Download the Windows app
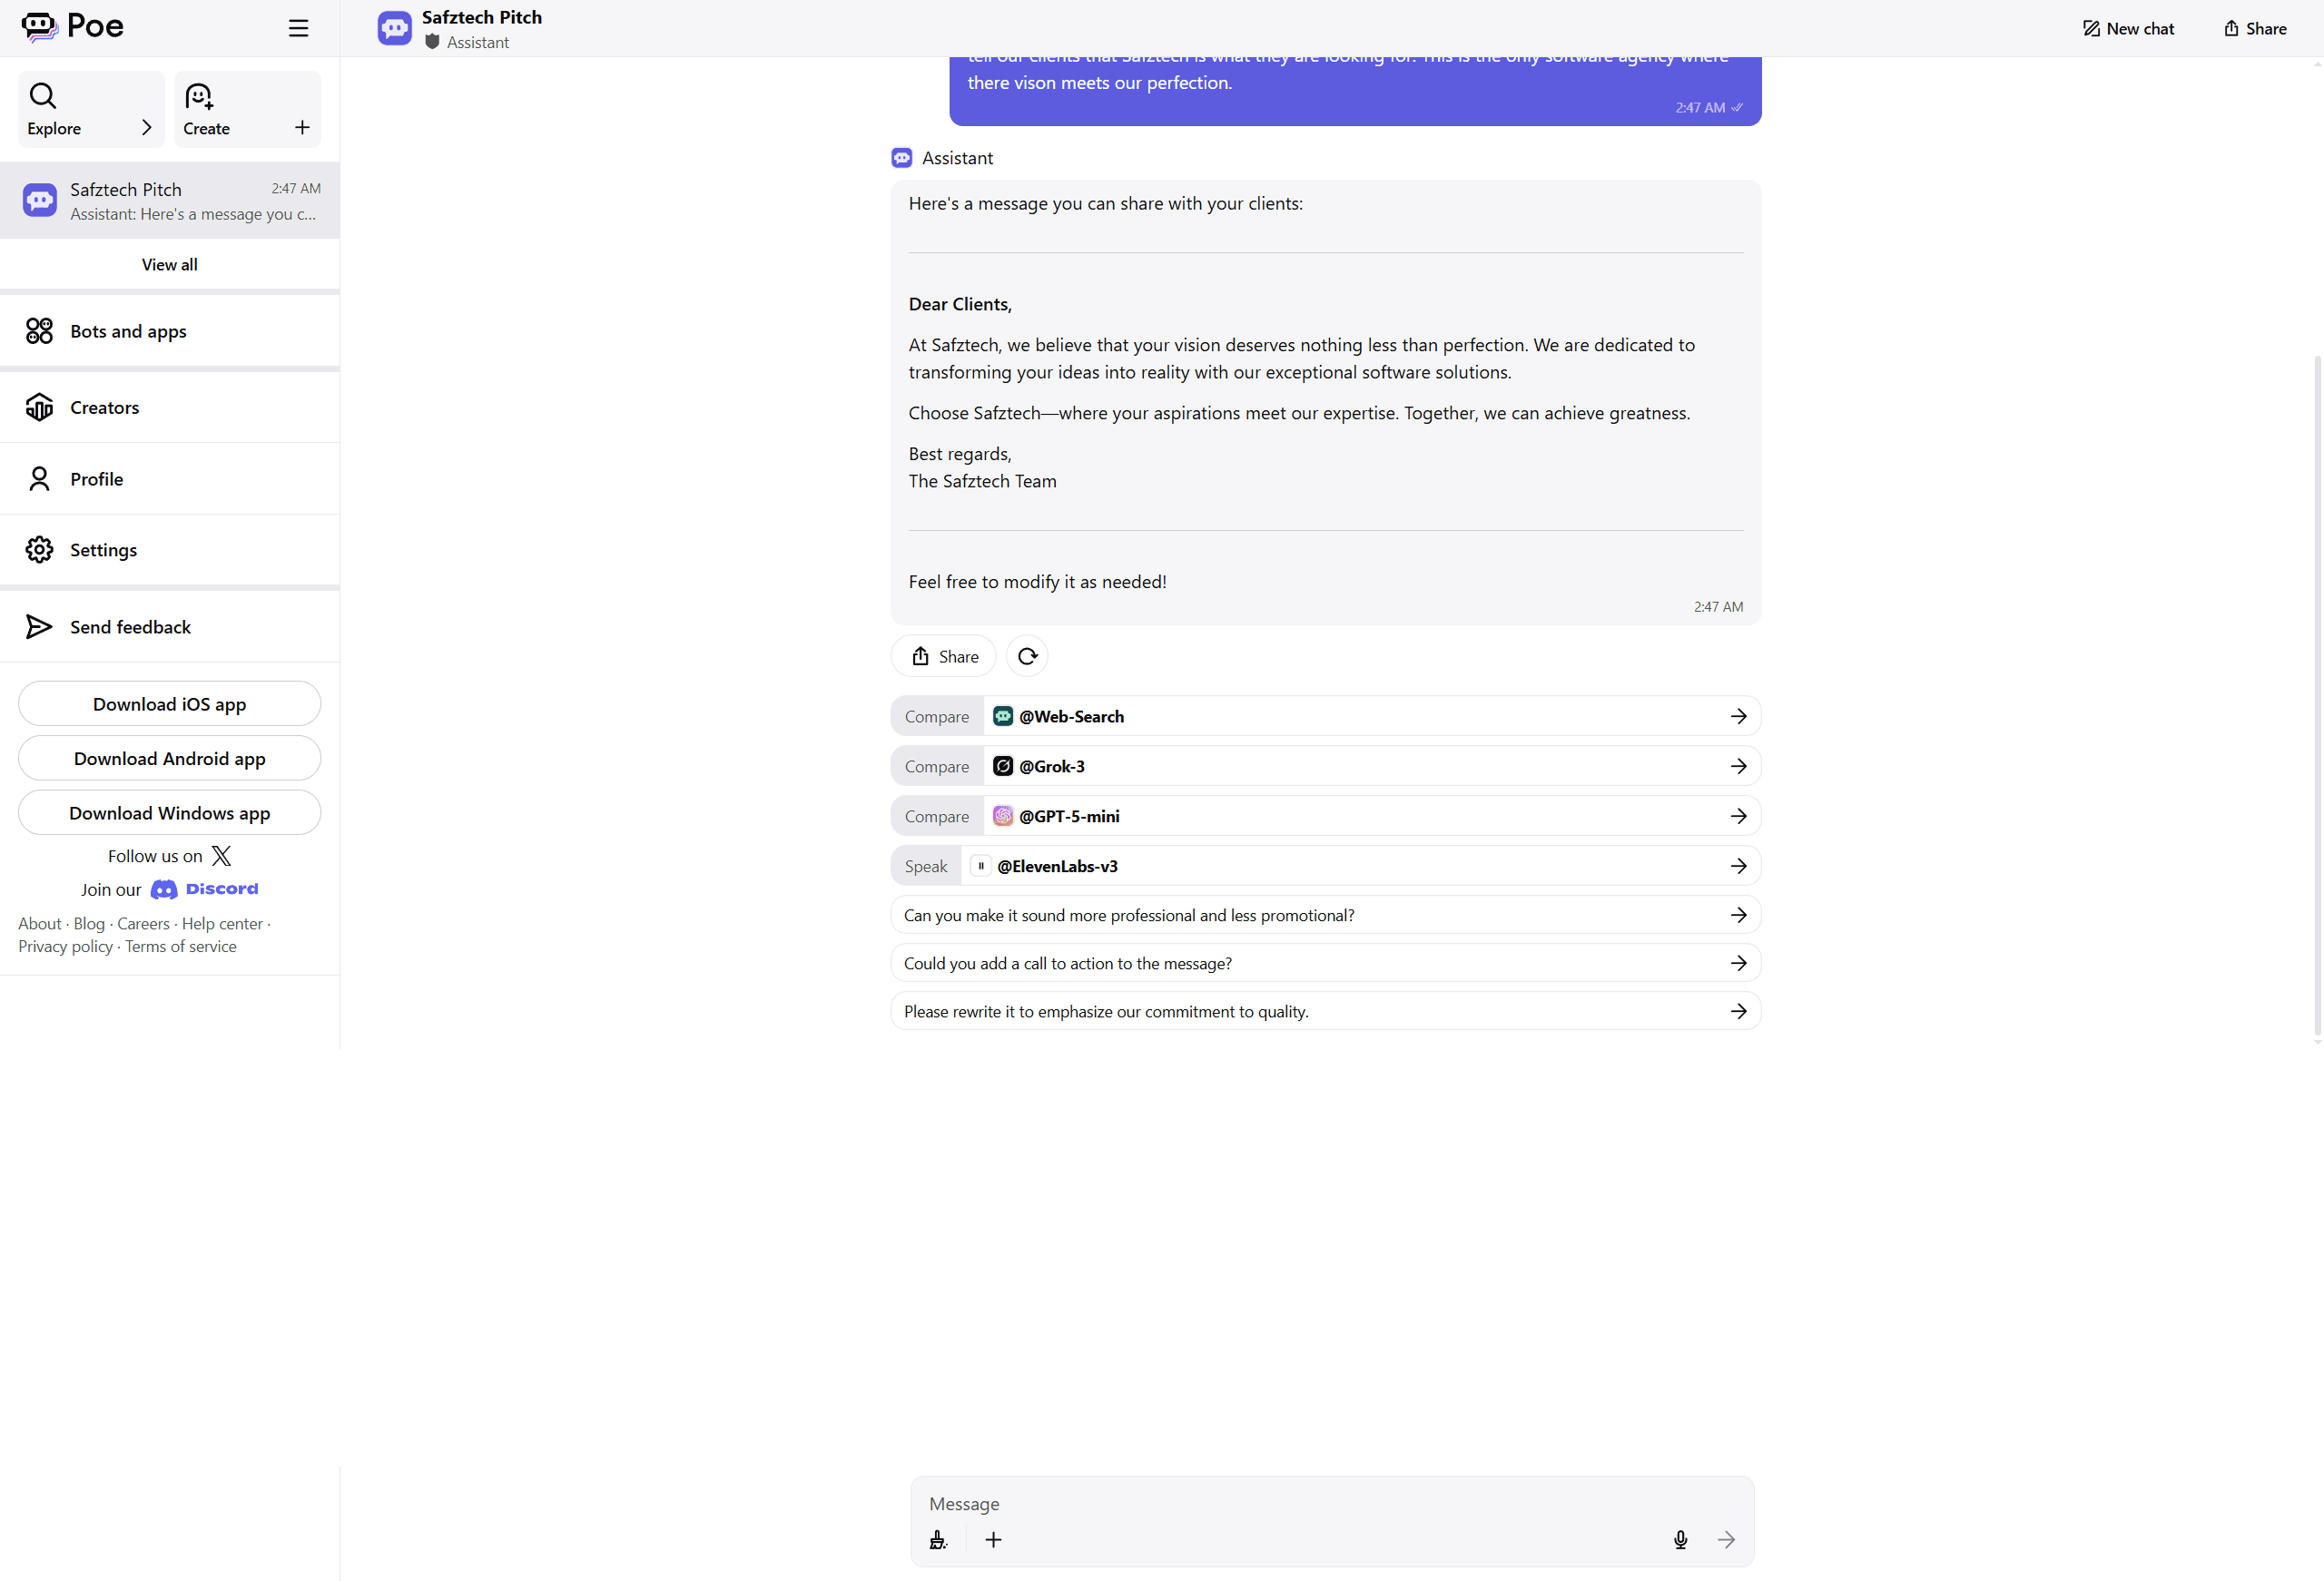The height and width of the screenshot is (1581, 2324). tap(169, 812)
